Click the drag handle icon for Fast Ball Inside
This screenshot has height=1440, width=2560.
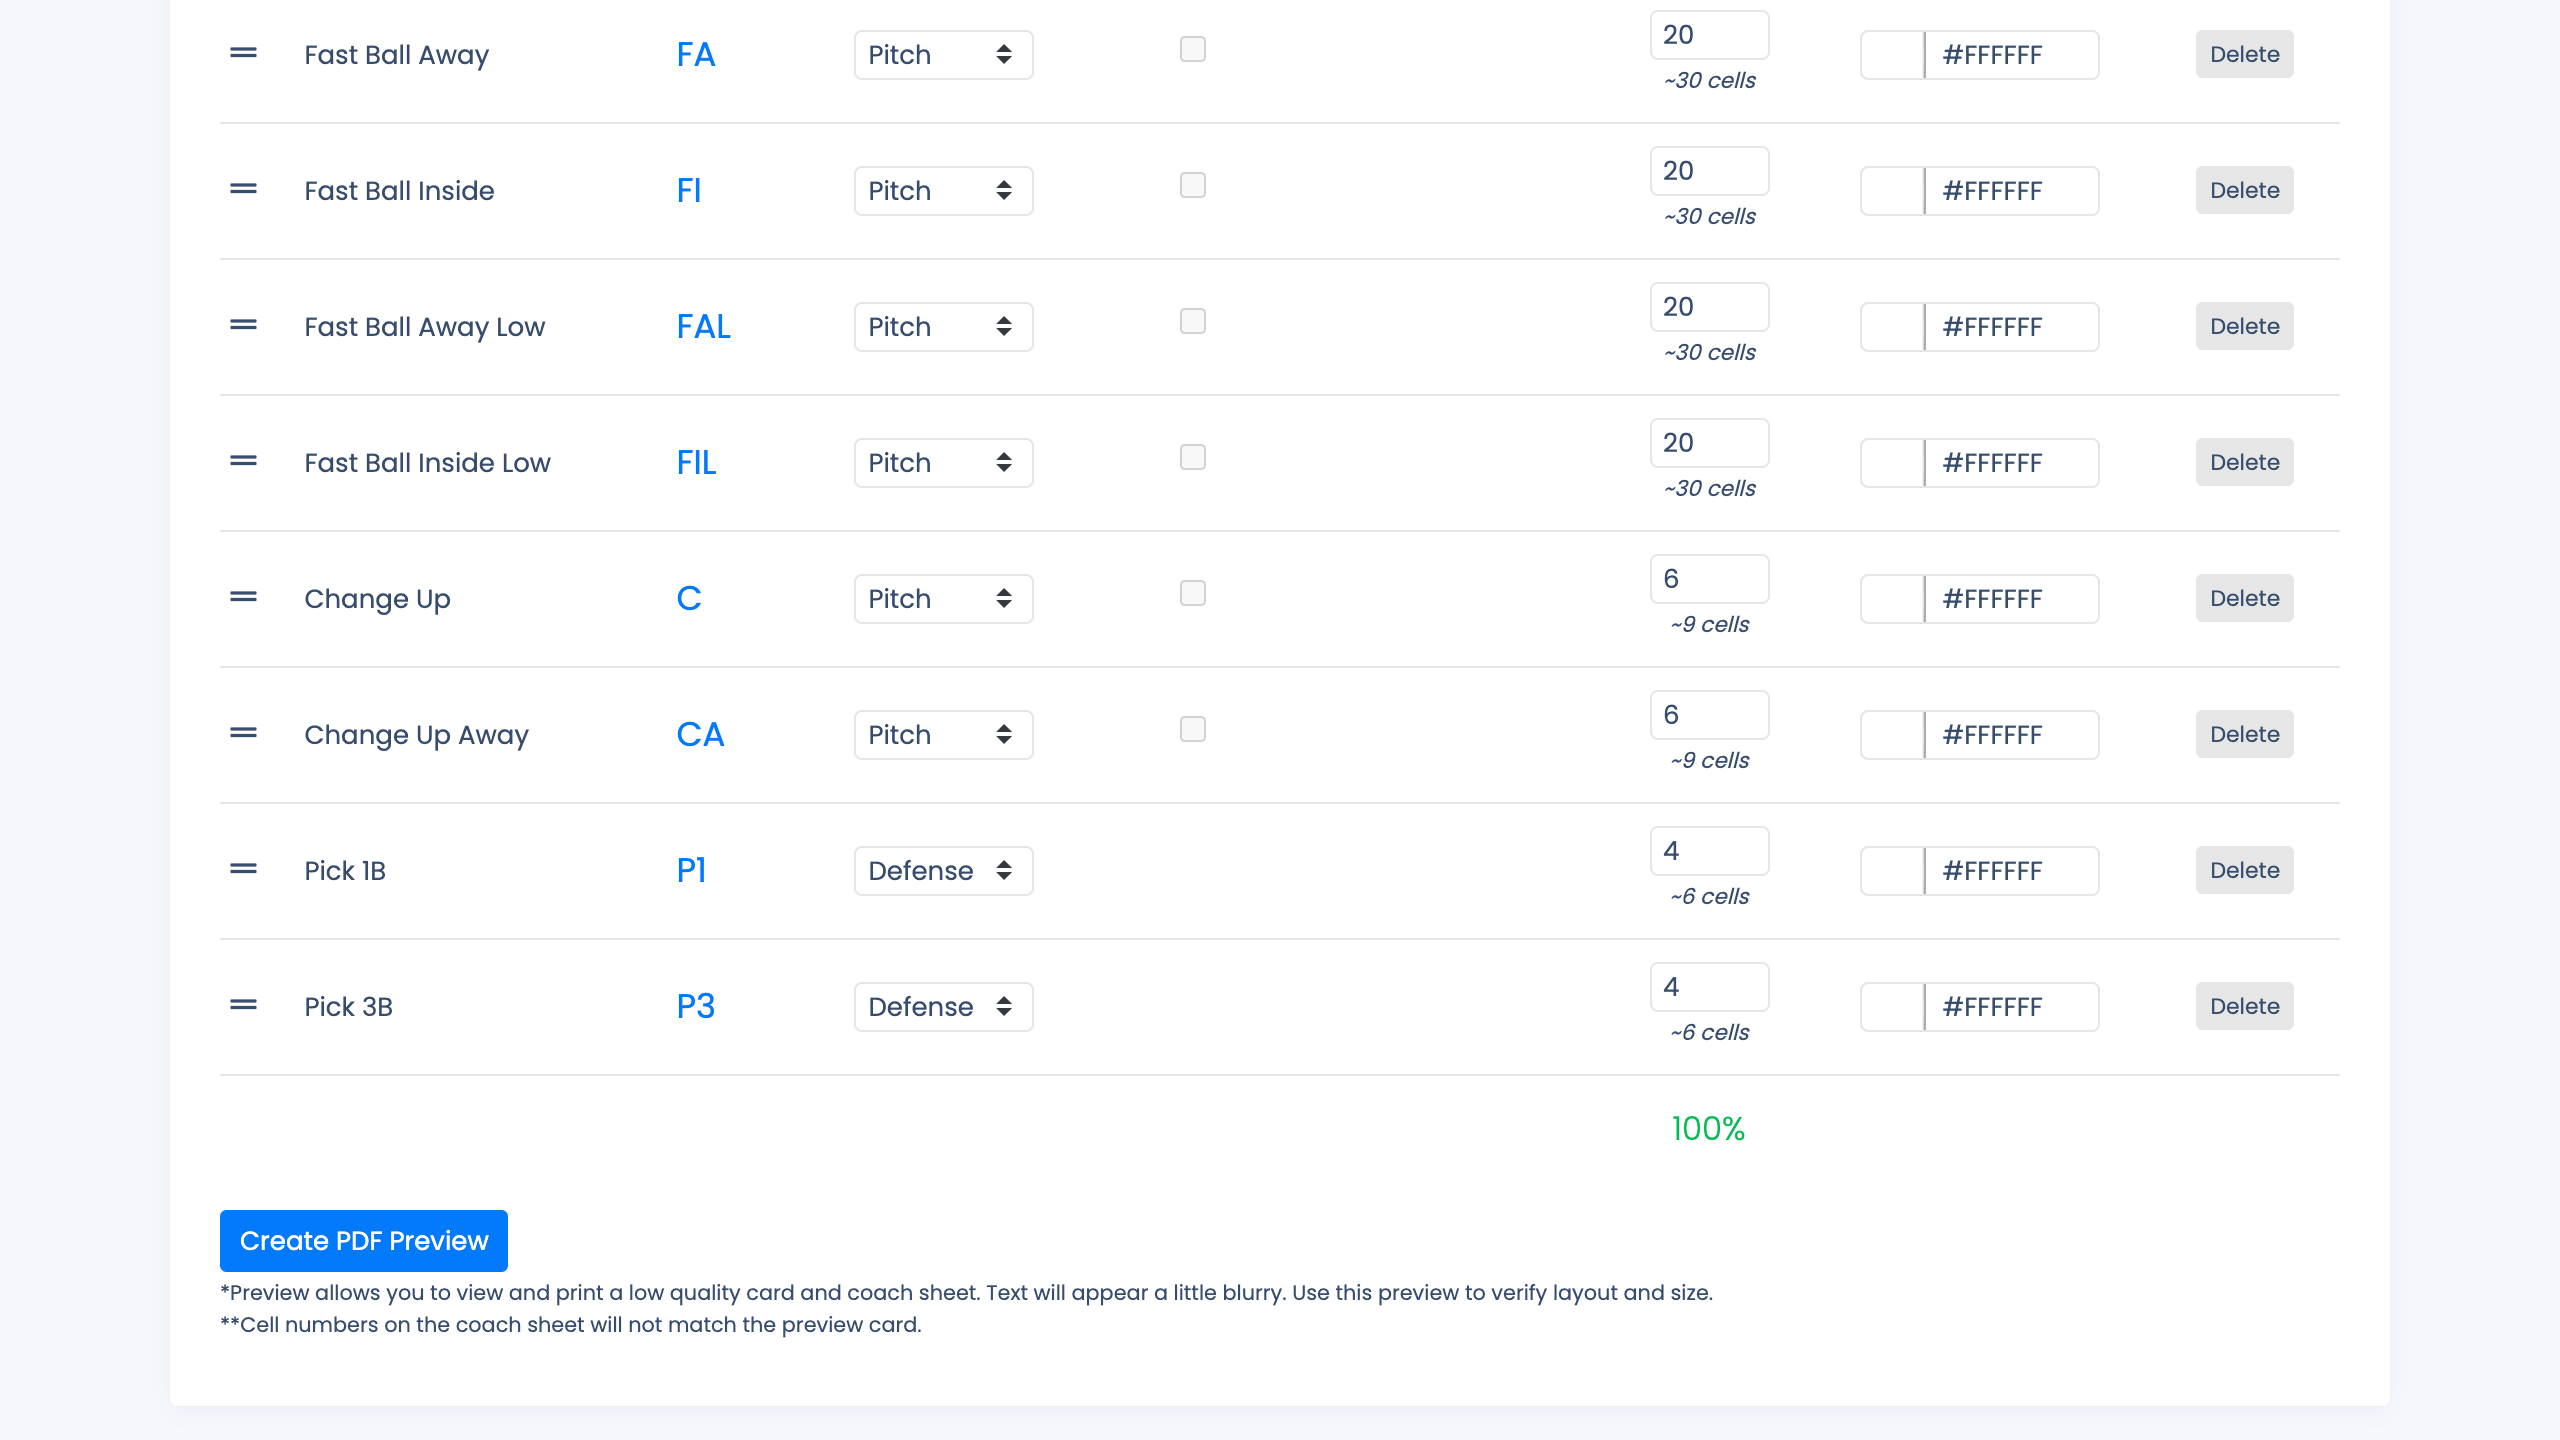click(x=243, y=190)
